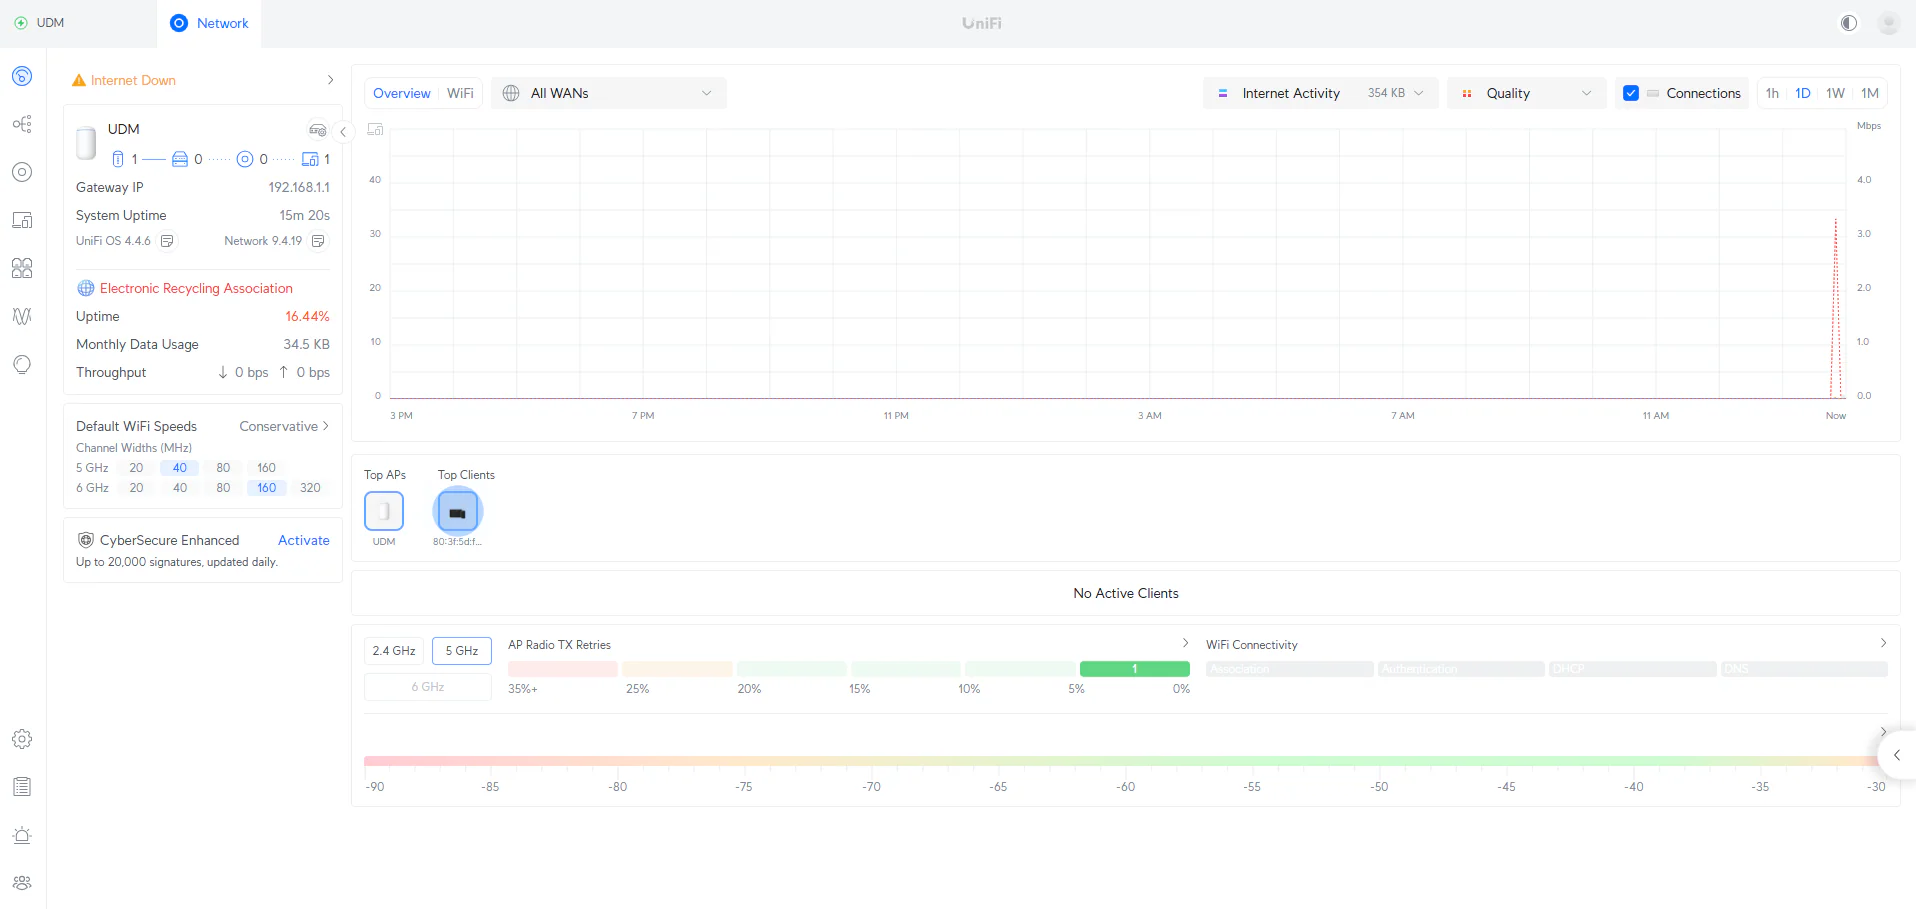View Network 9.4.19 release notes icon

point(318,241)
